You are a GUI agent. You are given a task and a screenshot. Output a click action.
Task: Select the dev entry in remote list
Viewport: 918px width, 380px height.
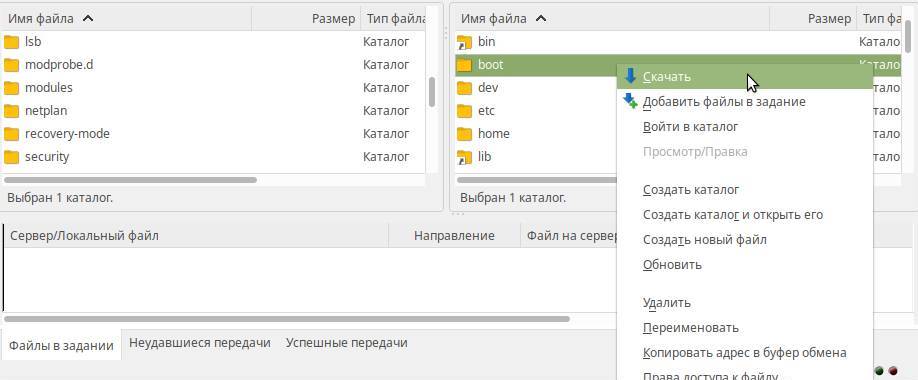point(488,88)
